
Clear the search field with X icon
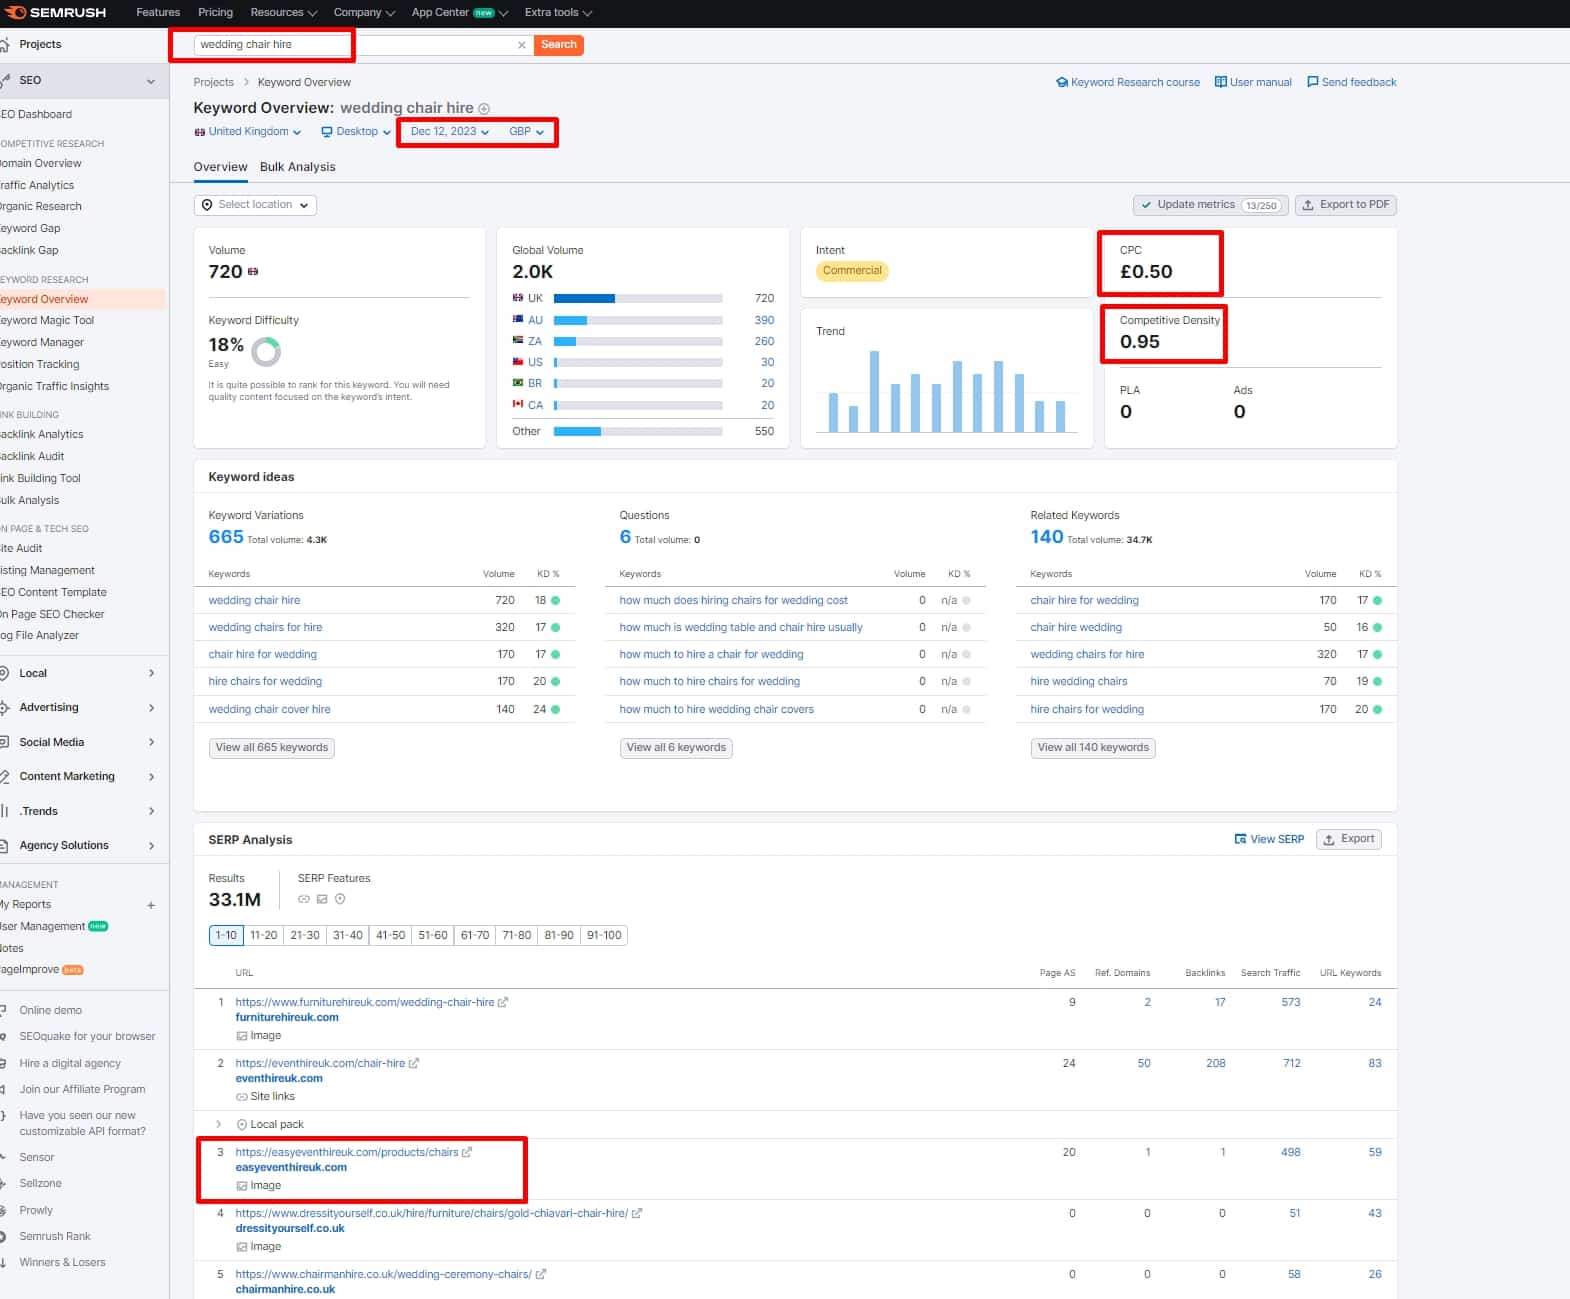(x=521, y=45)
